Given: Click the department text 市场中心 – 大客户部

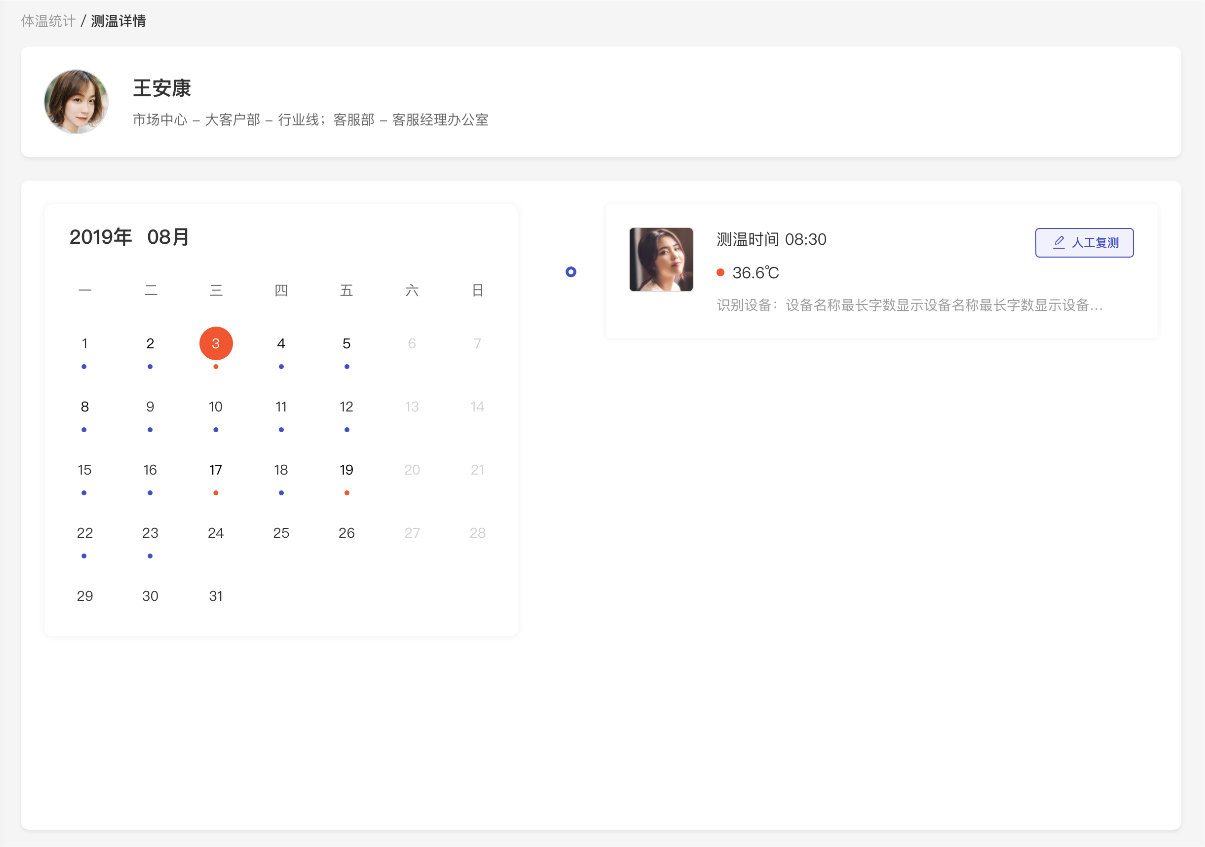Looking at the screenshot, I should click(x=196, y=119).
